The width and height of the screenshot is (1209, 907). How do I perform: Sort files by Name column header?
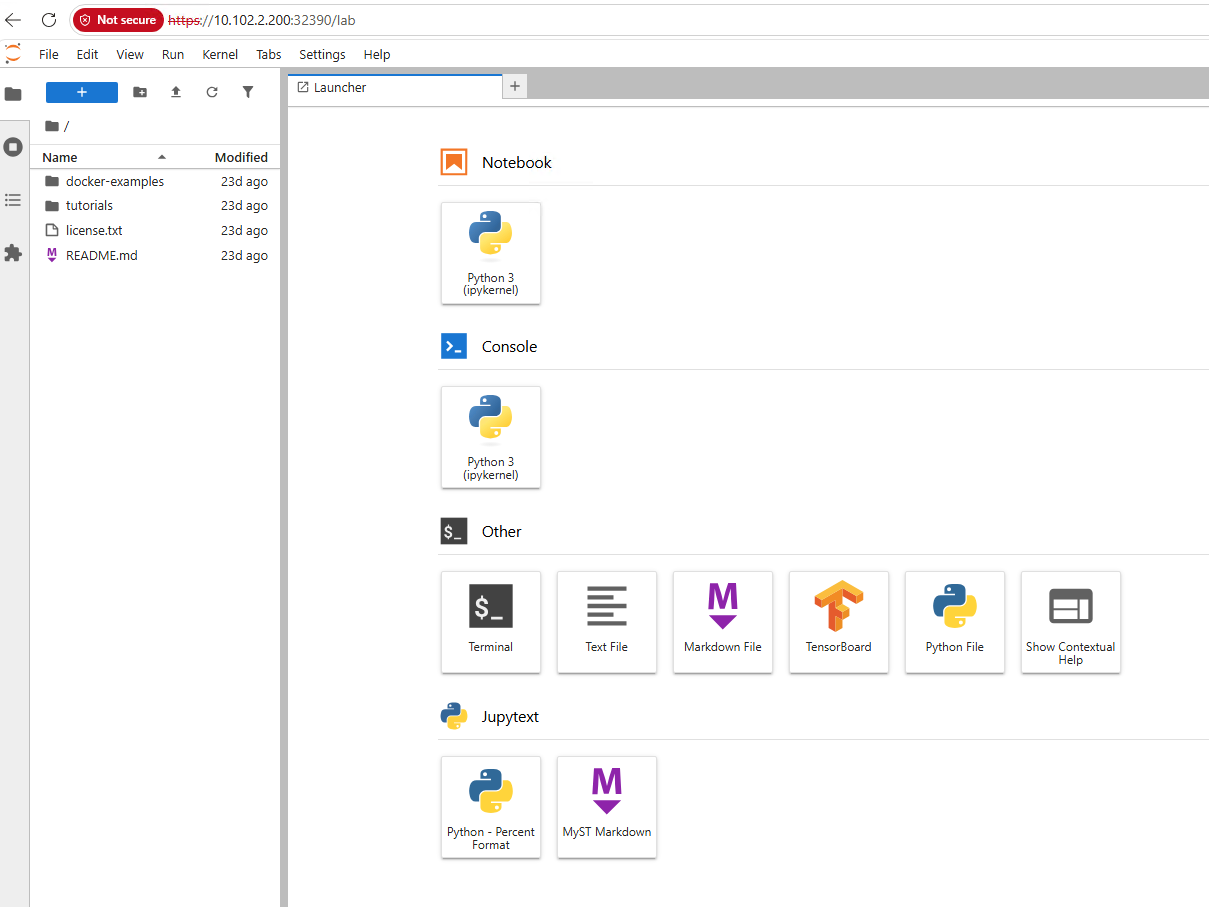(104, 157)
